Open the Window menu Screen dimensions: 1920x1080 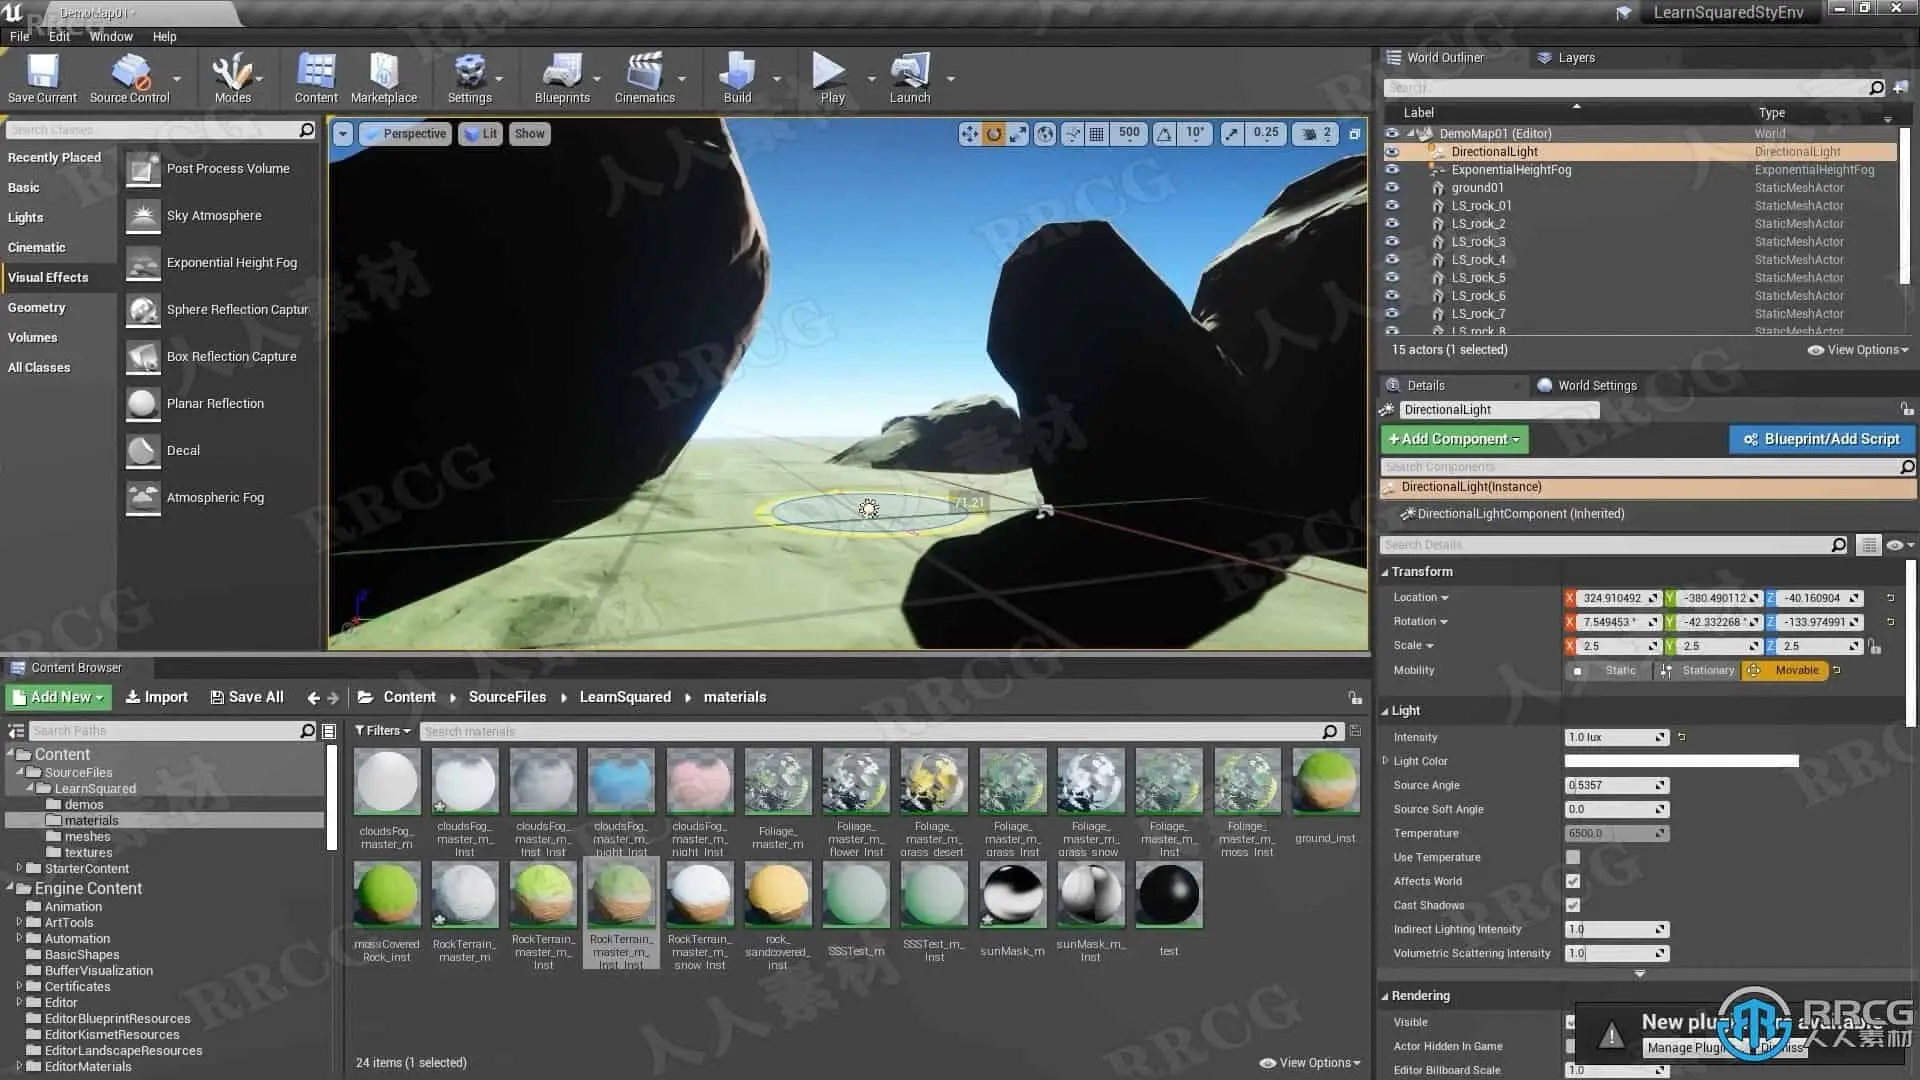(x=111, y=36)
